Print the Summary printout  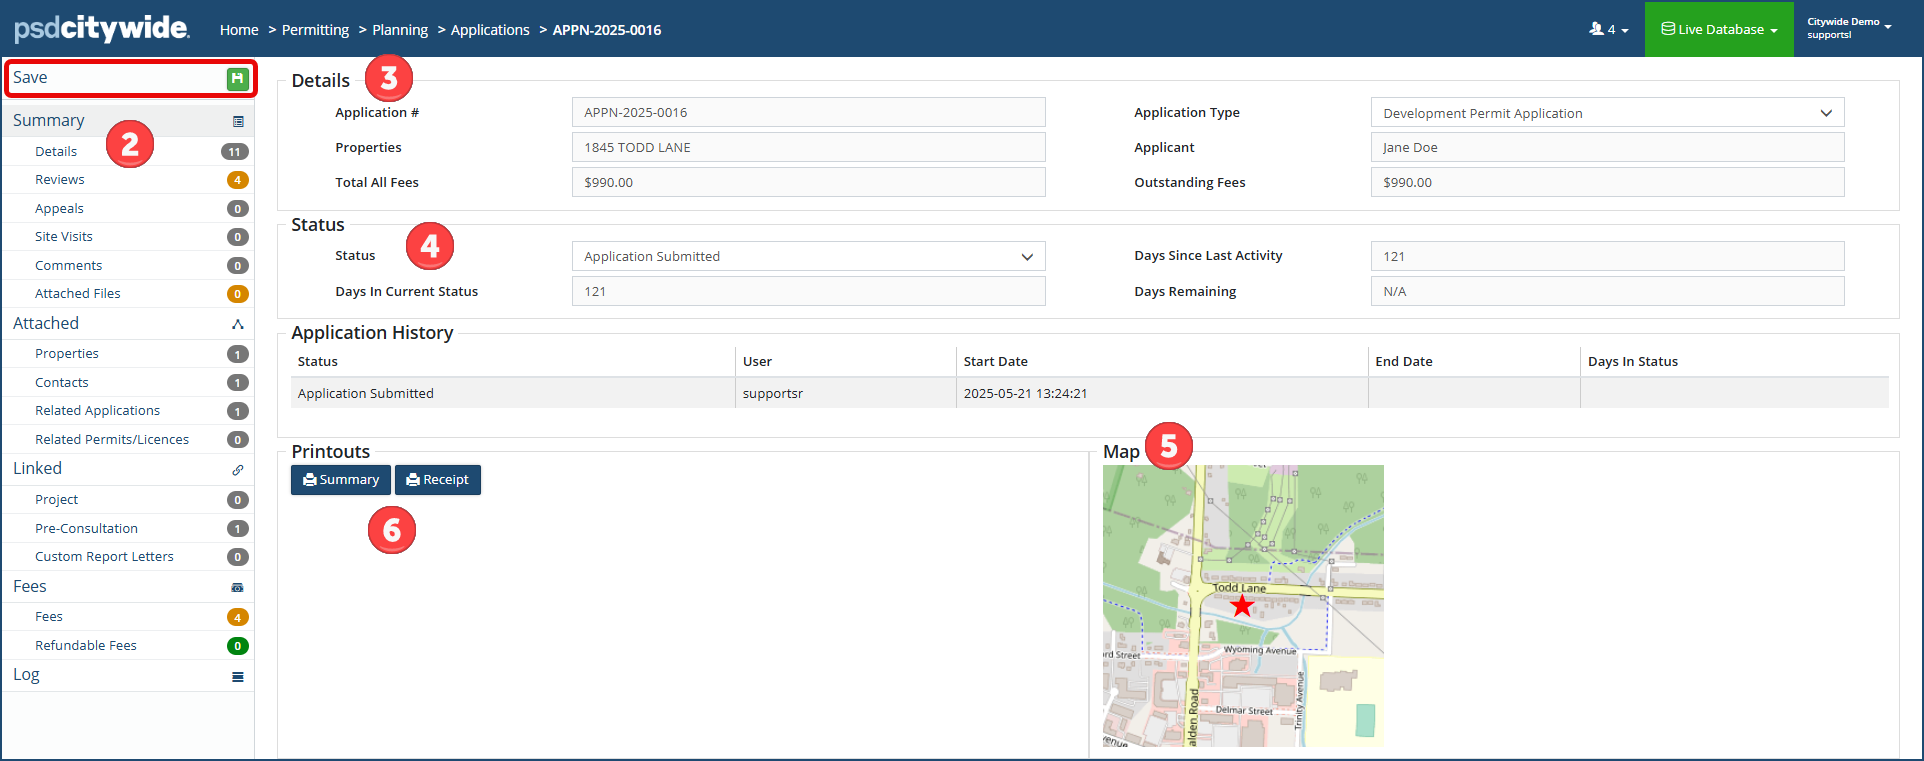(x=340, y=480)
